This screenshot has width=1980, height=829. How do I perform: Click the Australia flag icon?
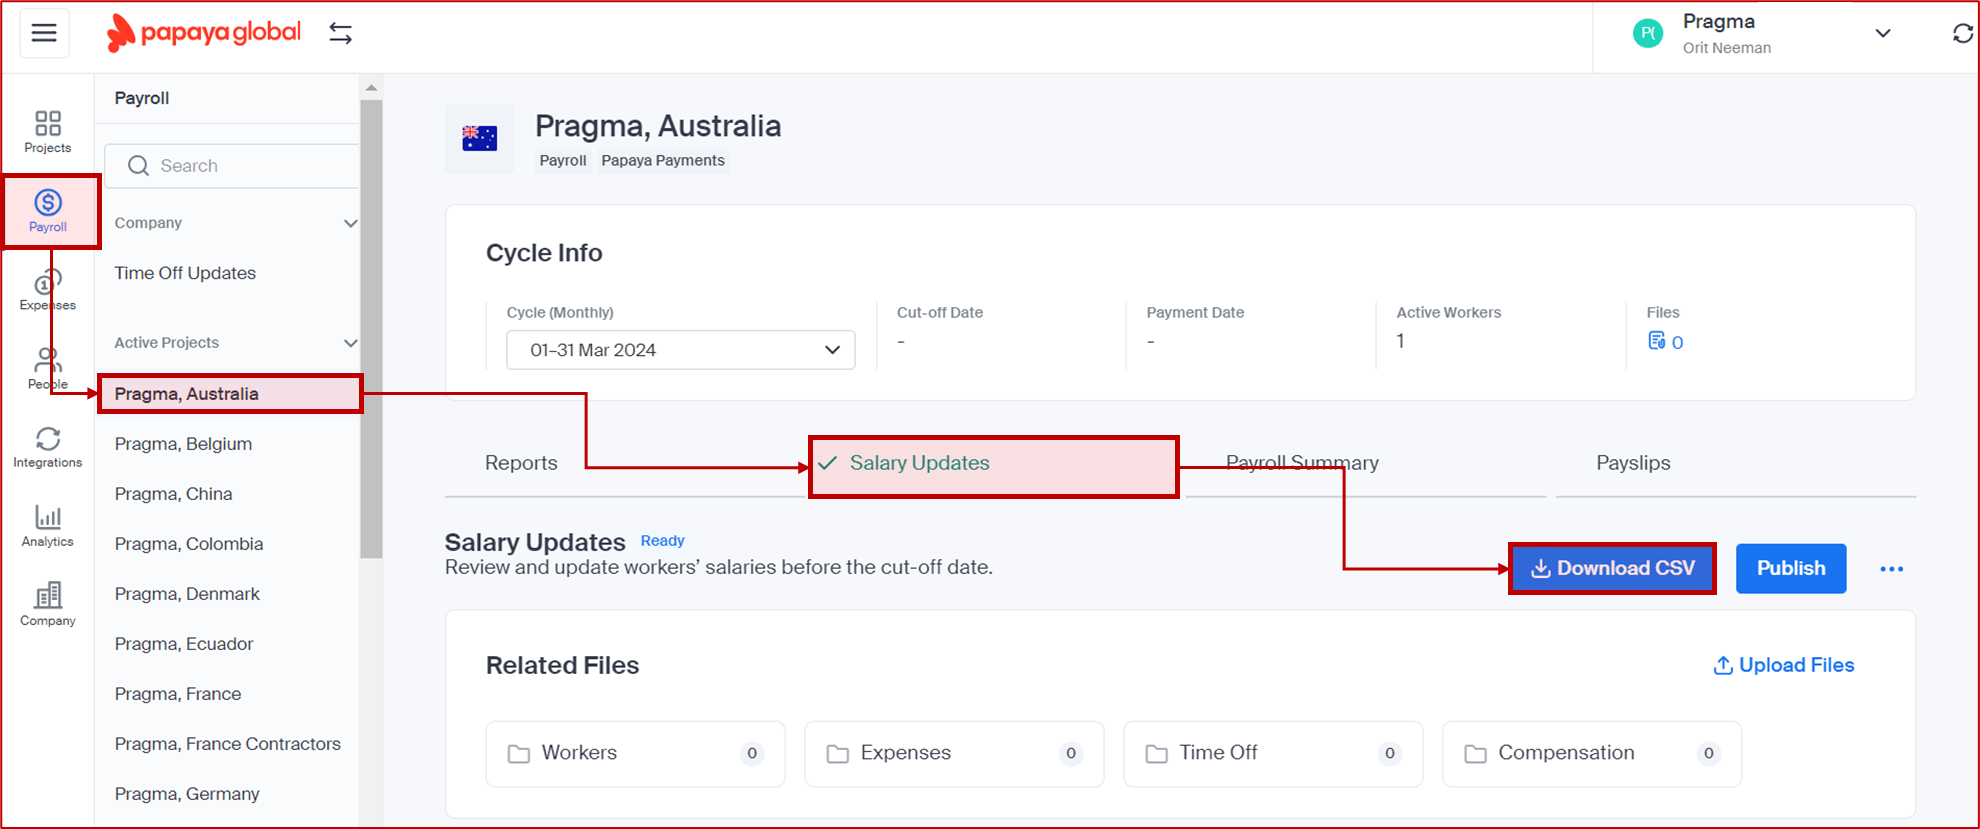[480, 138]
